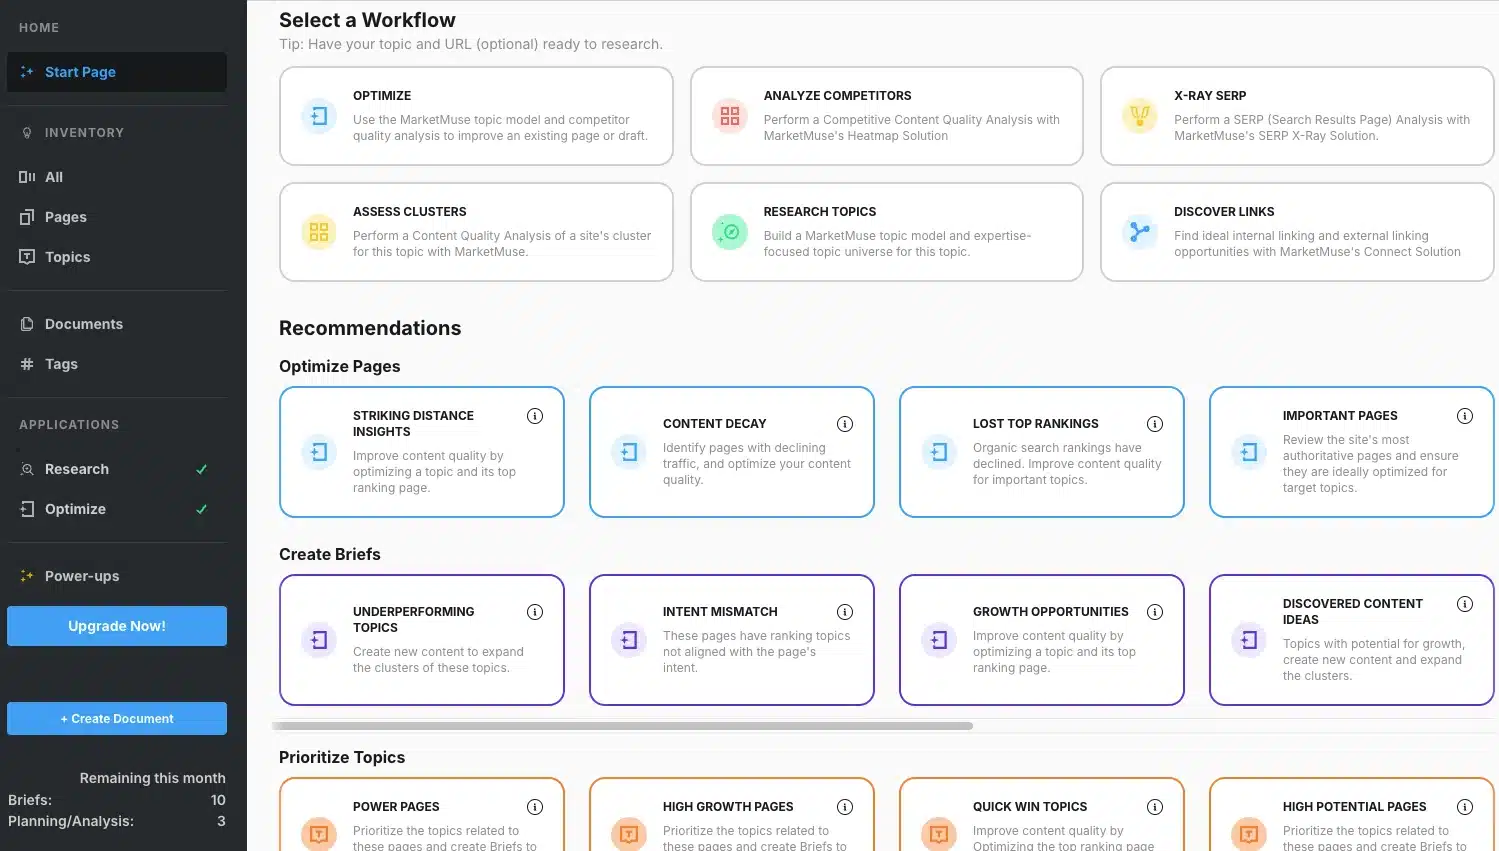Click the Analyze Competitors heatmap icon
The image size is (1499, 851).
[730, 116]
